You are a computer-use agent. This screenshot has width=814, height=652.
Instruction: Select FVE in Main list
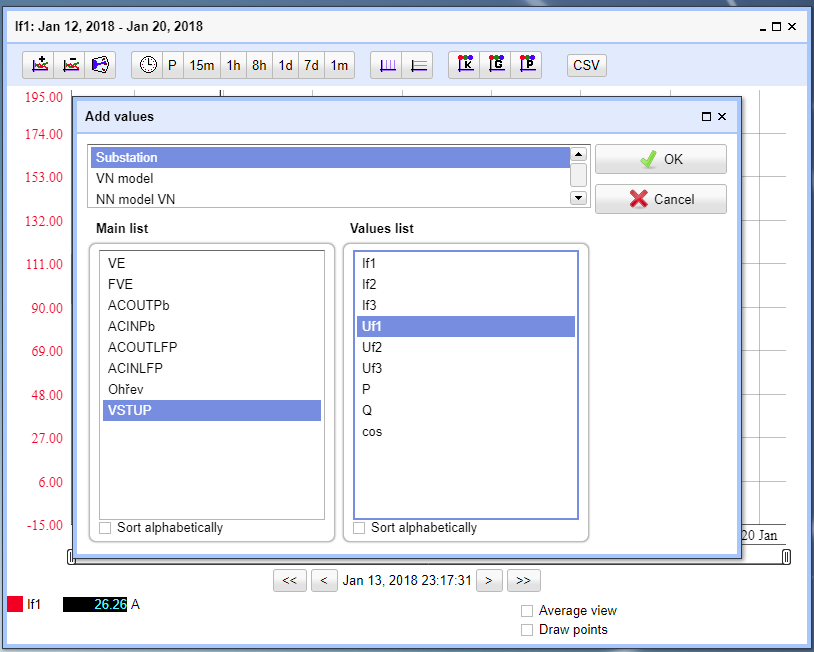(212, 284)
